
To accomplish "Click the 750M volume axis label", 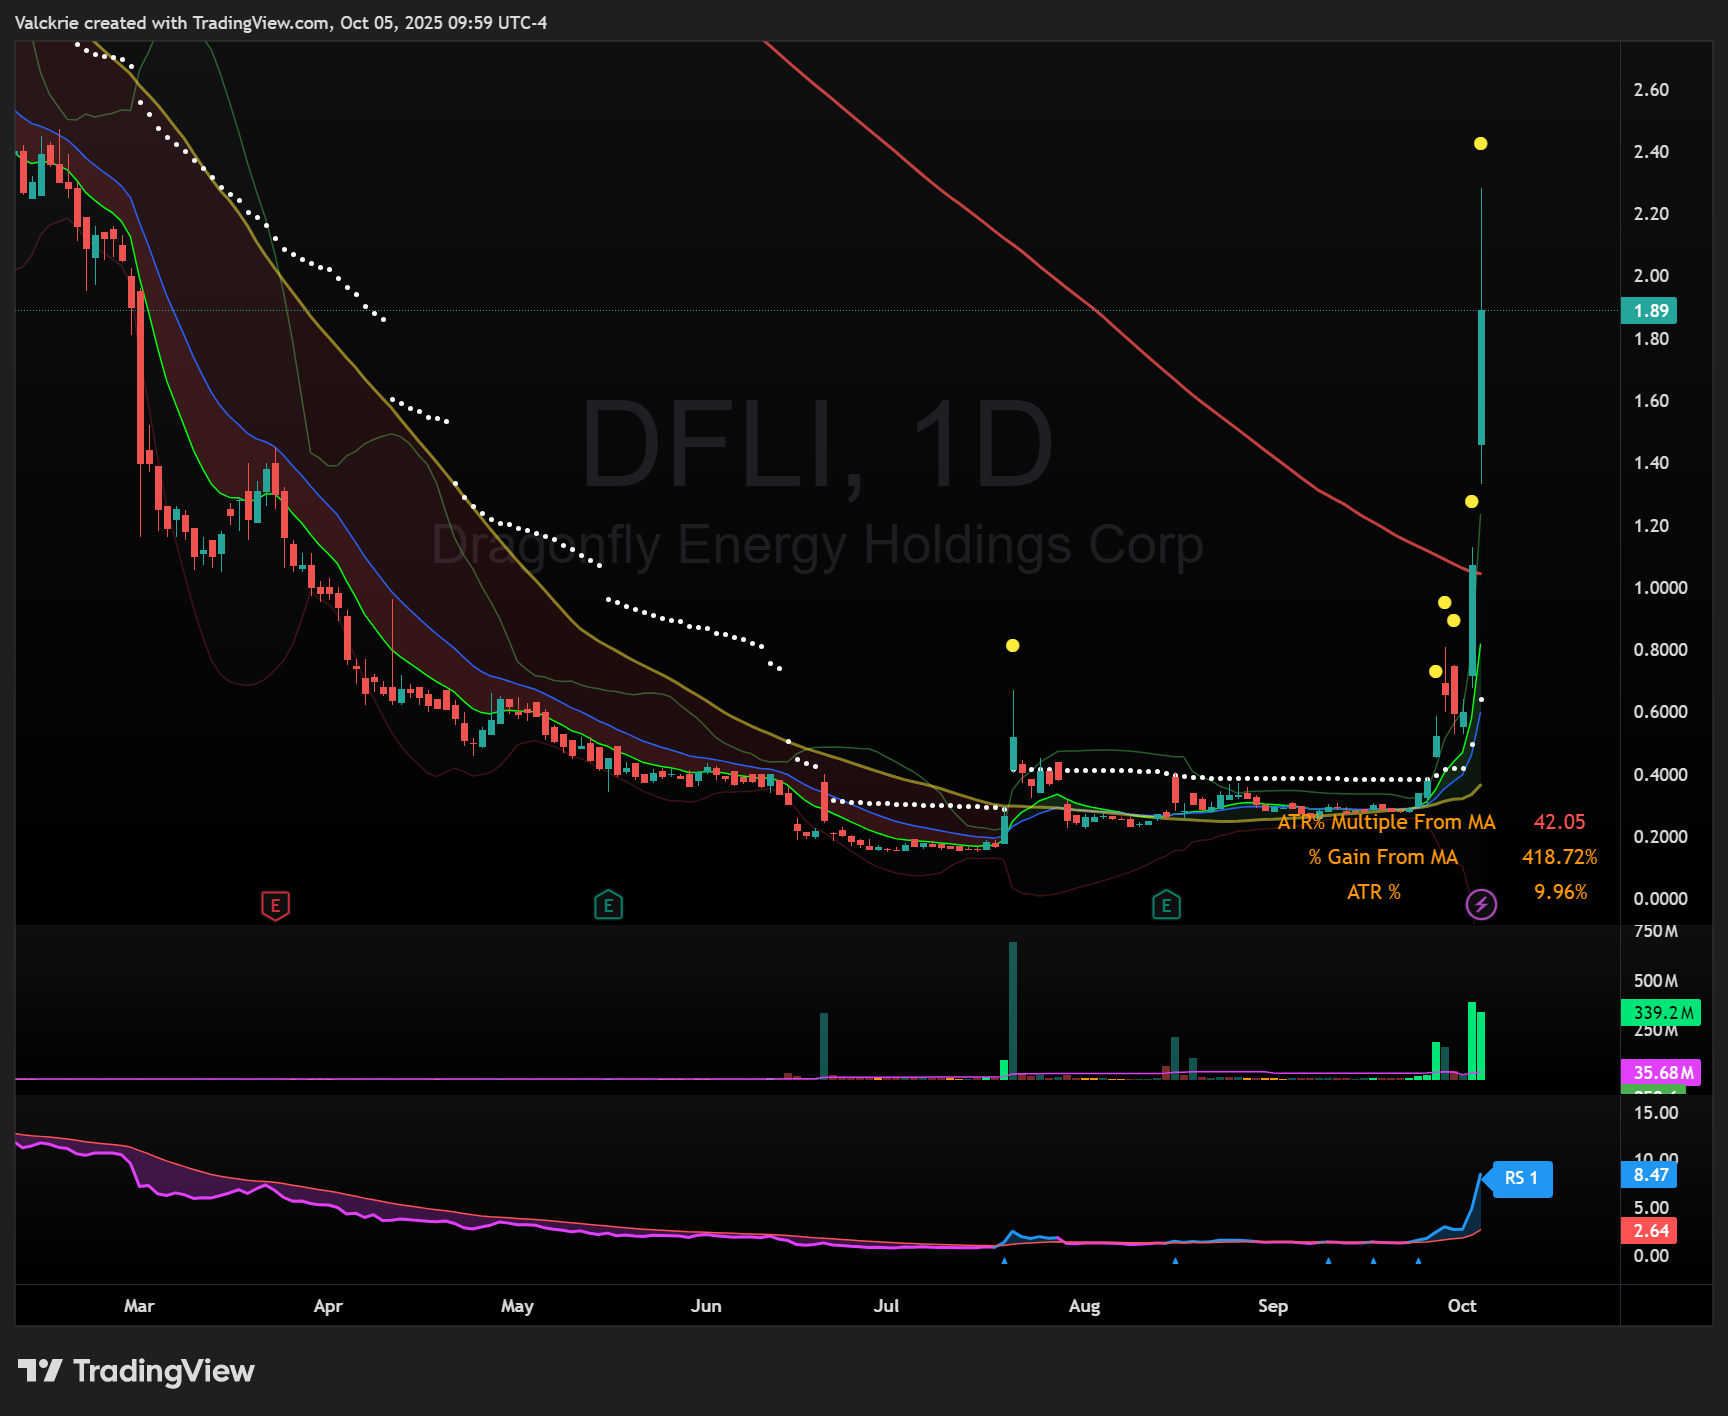I will coord(1656,932).
